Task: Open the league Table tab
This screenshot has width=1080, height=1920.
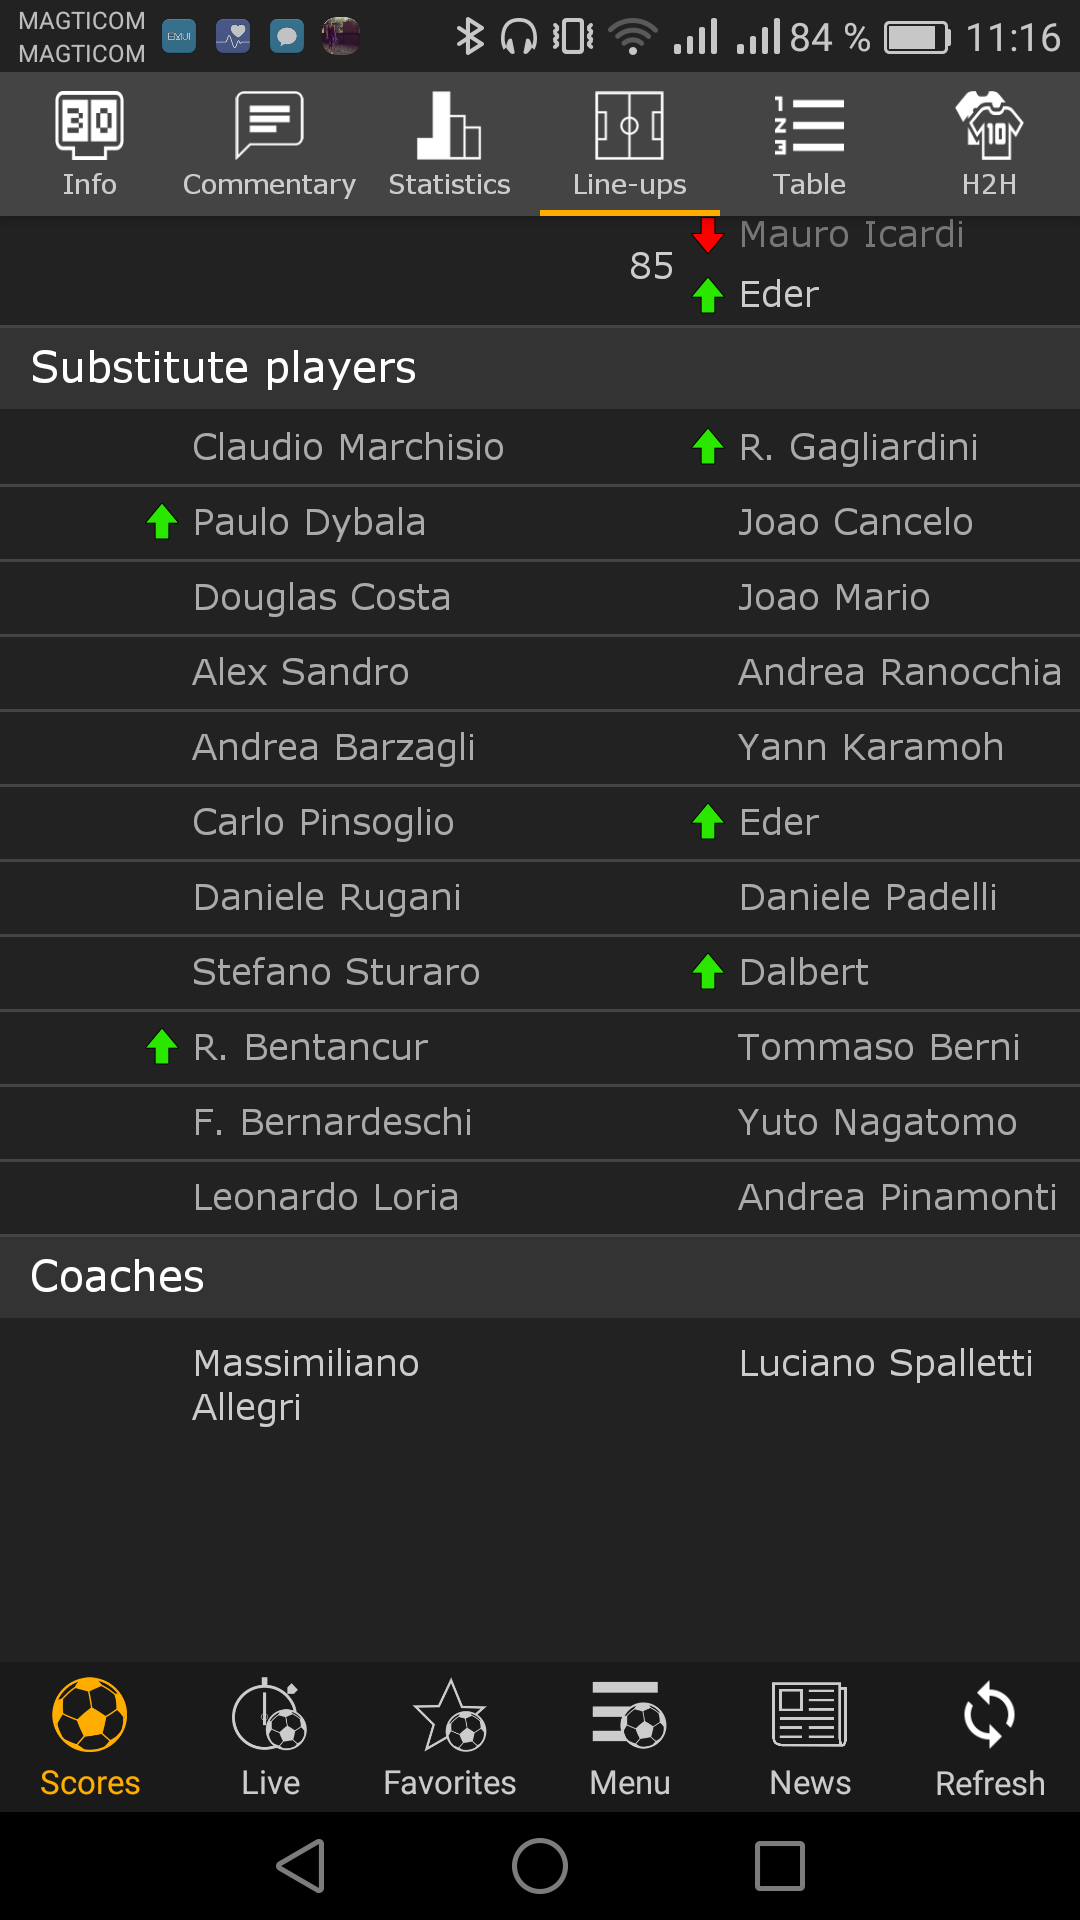Action: click(809, 144)
